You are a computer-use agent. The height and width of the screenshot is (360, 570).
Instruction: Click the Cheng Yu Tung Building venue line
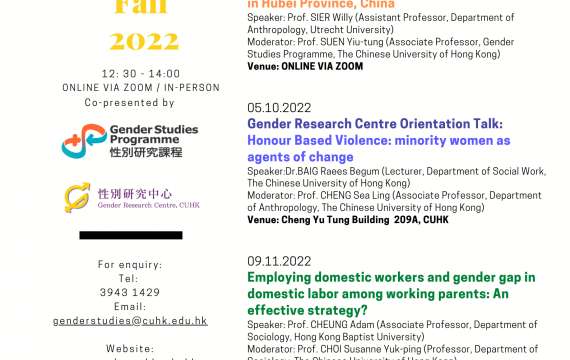[x=348, y=220]
